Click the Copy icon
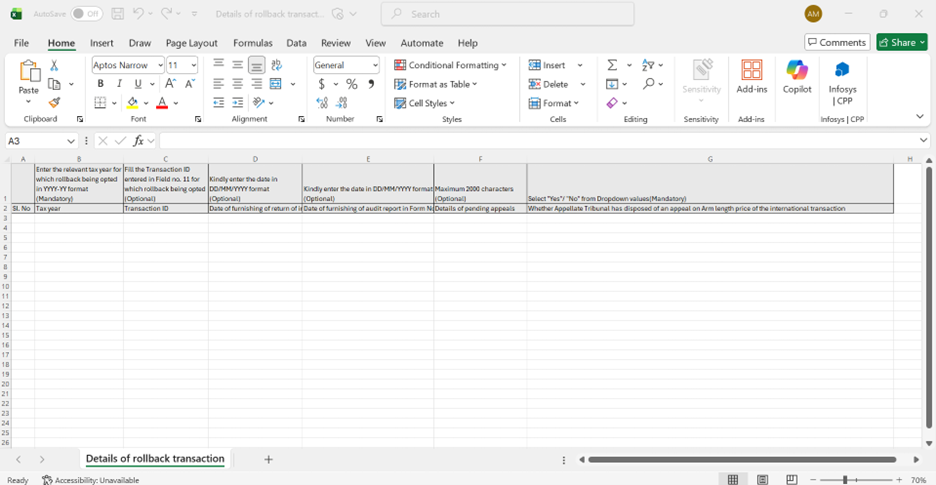 pyautogui.click(x=54, y=84)
